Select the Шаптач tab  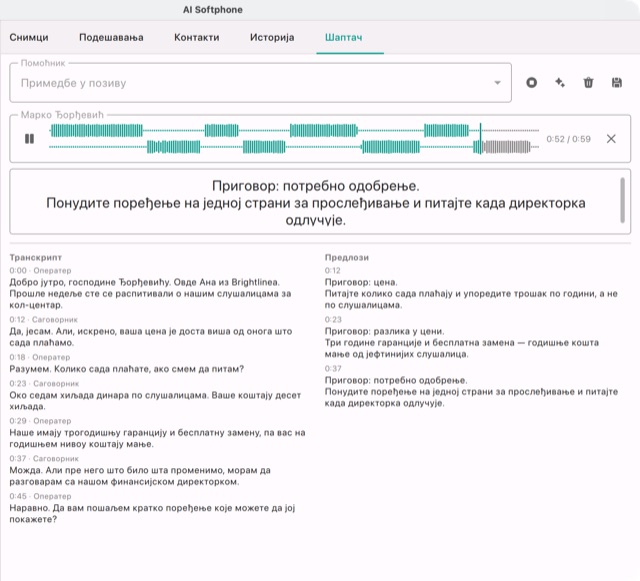coord(344,38)
